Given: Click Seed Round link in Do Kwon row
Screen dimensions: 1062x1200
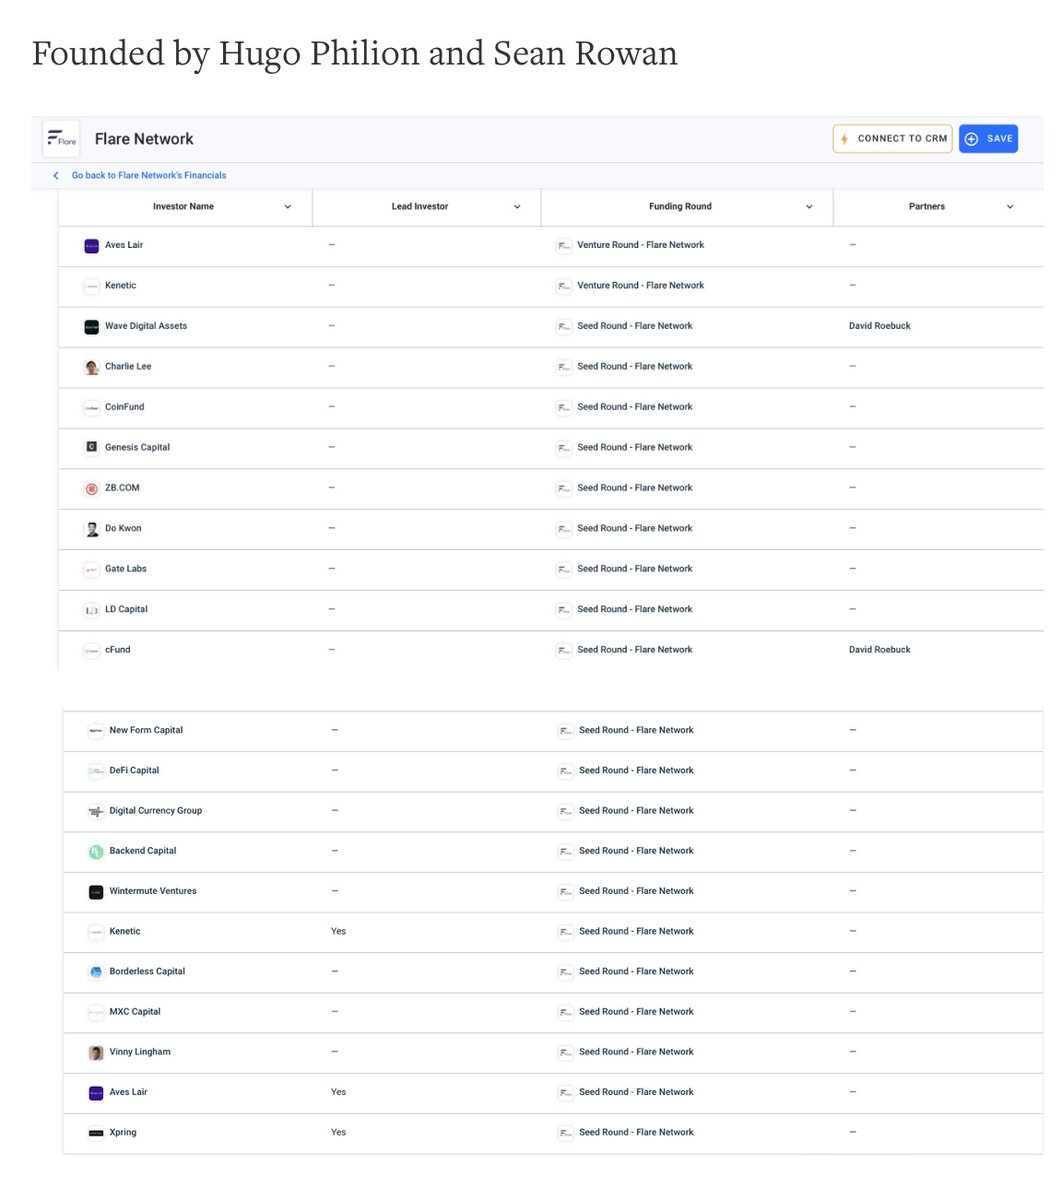Looking at the screenshot, I should coord(635,529).
